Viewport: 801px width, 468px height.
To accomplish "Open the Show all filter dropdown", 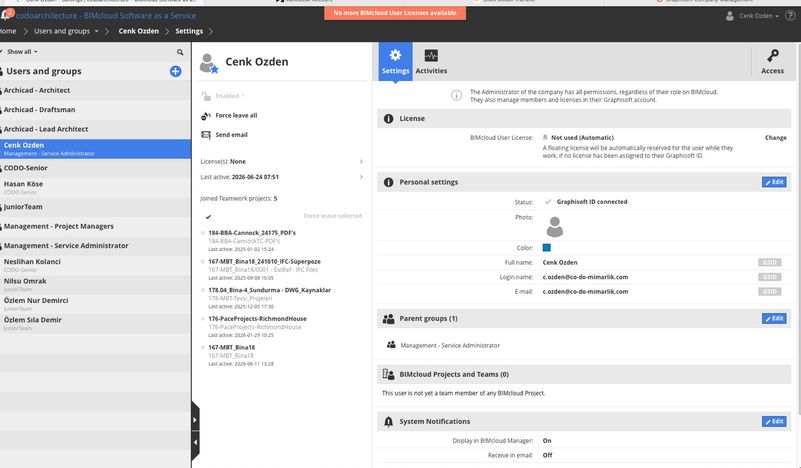I will [x=20, y=52].
